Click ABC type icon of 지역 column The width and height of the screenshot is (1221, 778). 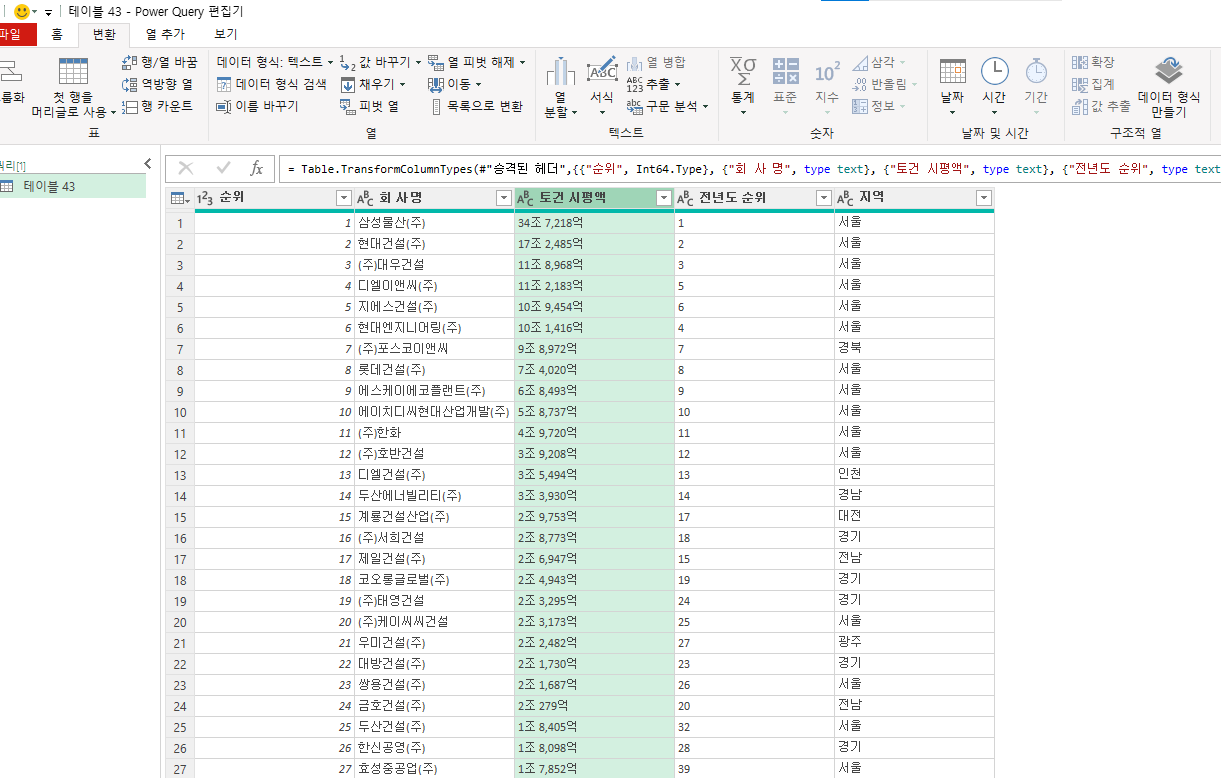point(845,198)
